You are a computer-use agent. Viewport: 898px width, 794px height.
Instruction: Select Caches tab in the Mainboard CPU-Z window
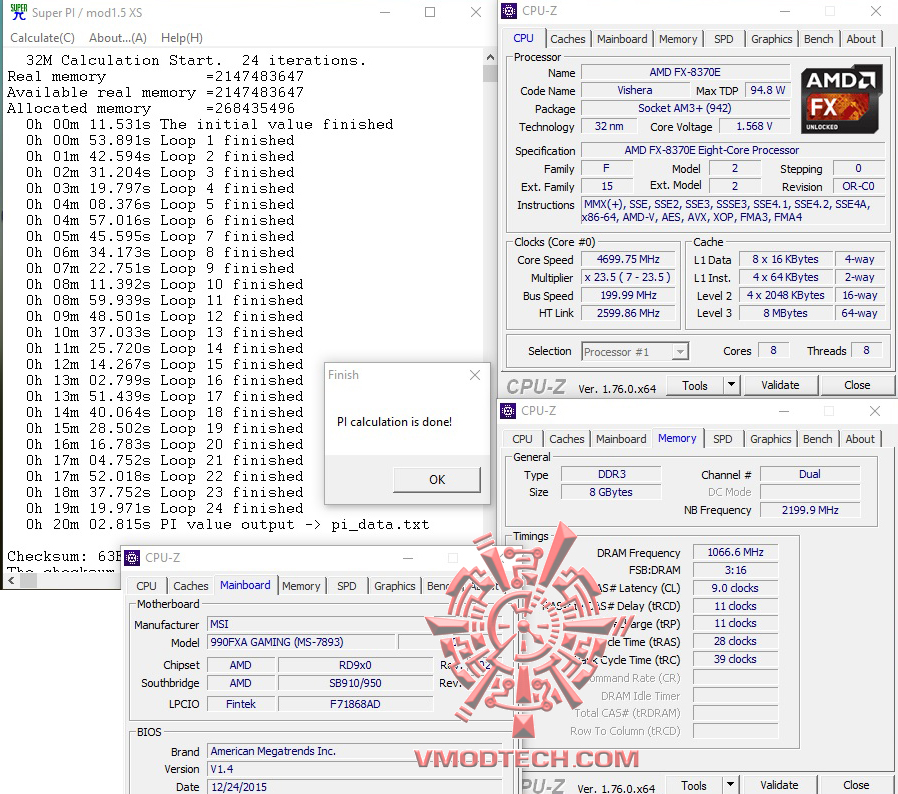pyautogui.click(x=191, y=586)
